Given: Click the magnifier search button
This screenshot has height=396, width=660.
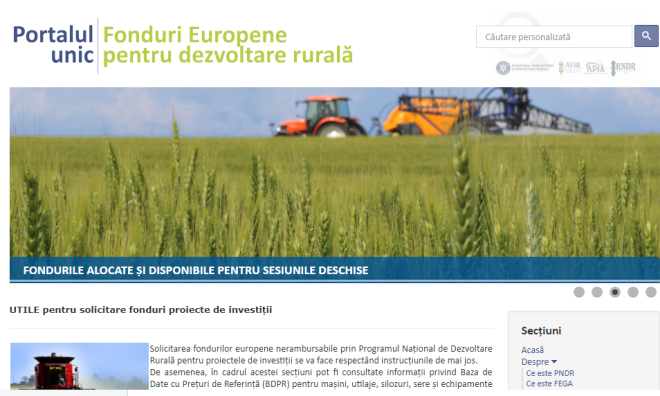Looking at the screenshot, I should (x=646, y=36).
